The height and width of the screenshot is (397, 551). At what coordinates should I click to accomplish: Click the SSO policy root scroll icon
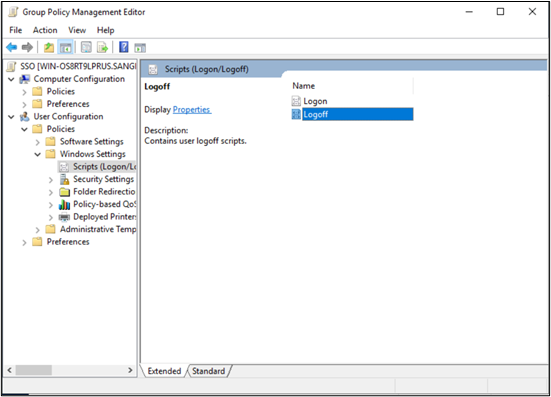click(12, 66)
